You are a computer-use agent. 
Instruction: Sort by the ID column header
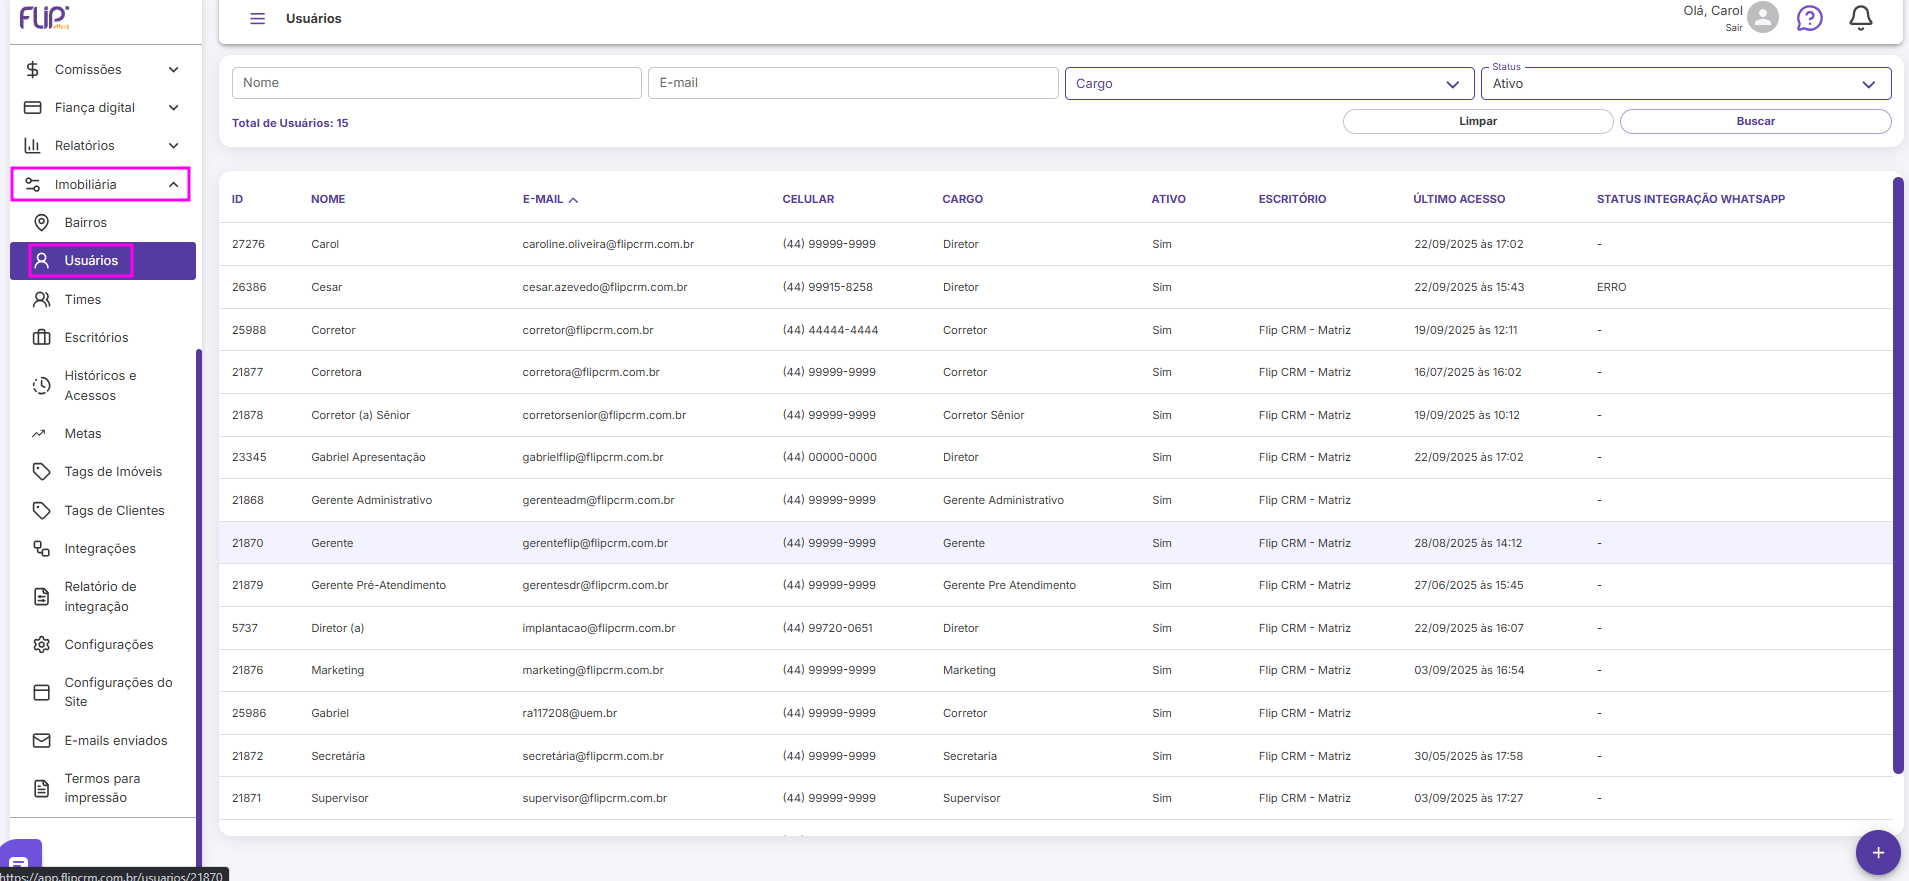coord(238,200)
